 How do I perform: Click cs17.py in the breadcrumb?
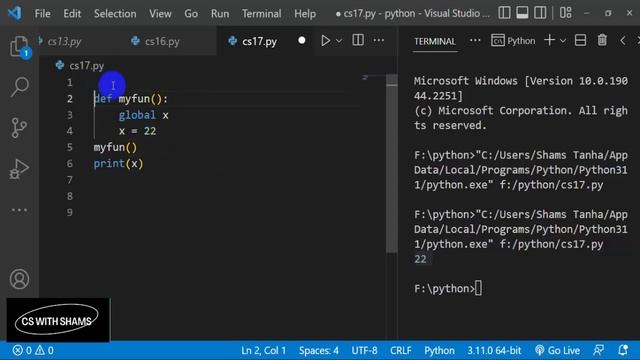(87, 66)
